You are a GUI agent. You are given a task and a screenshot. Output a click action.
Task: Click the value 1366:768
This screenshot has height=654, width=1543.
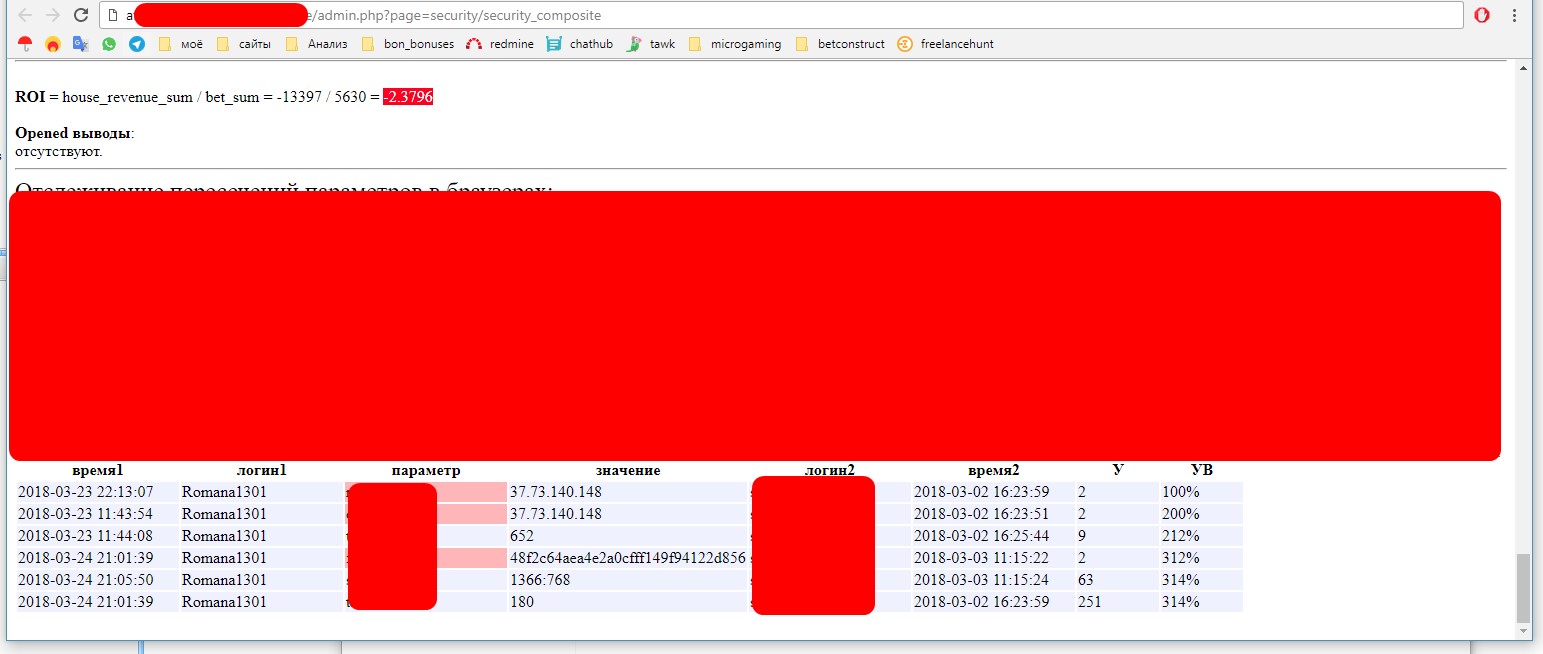point(540,580)
